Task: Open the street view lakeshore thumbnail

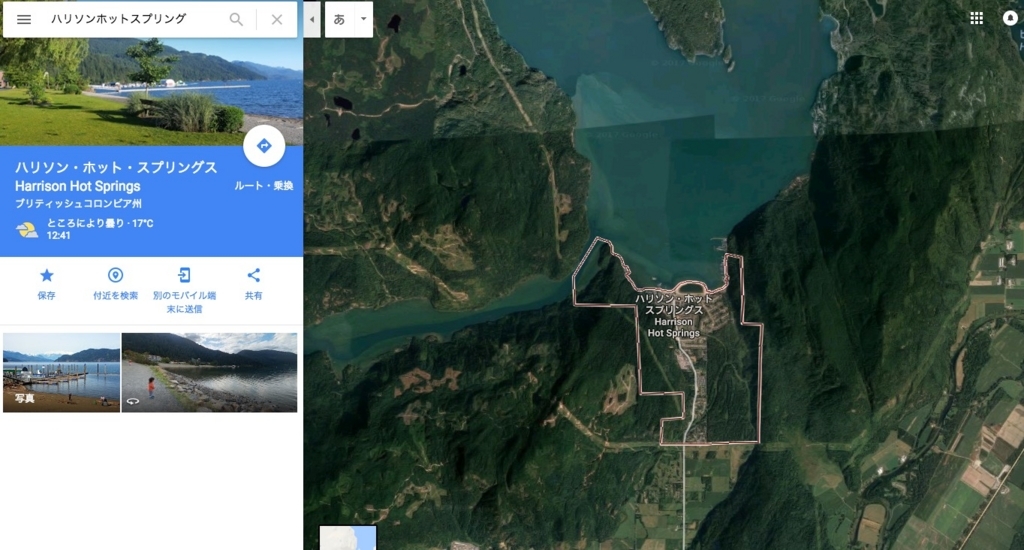Action: pos(209,372)
